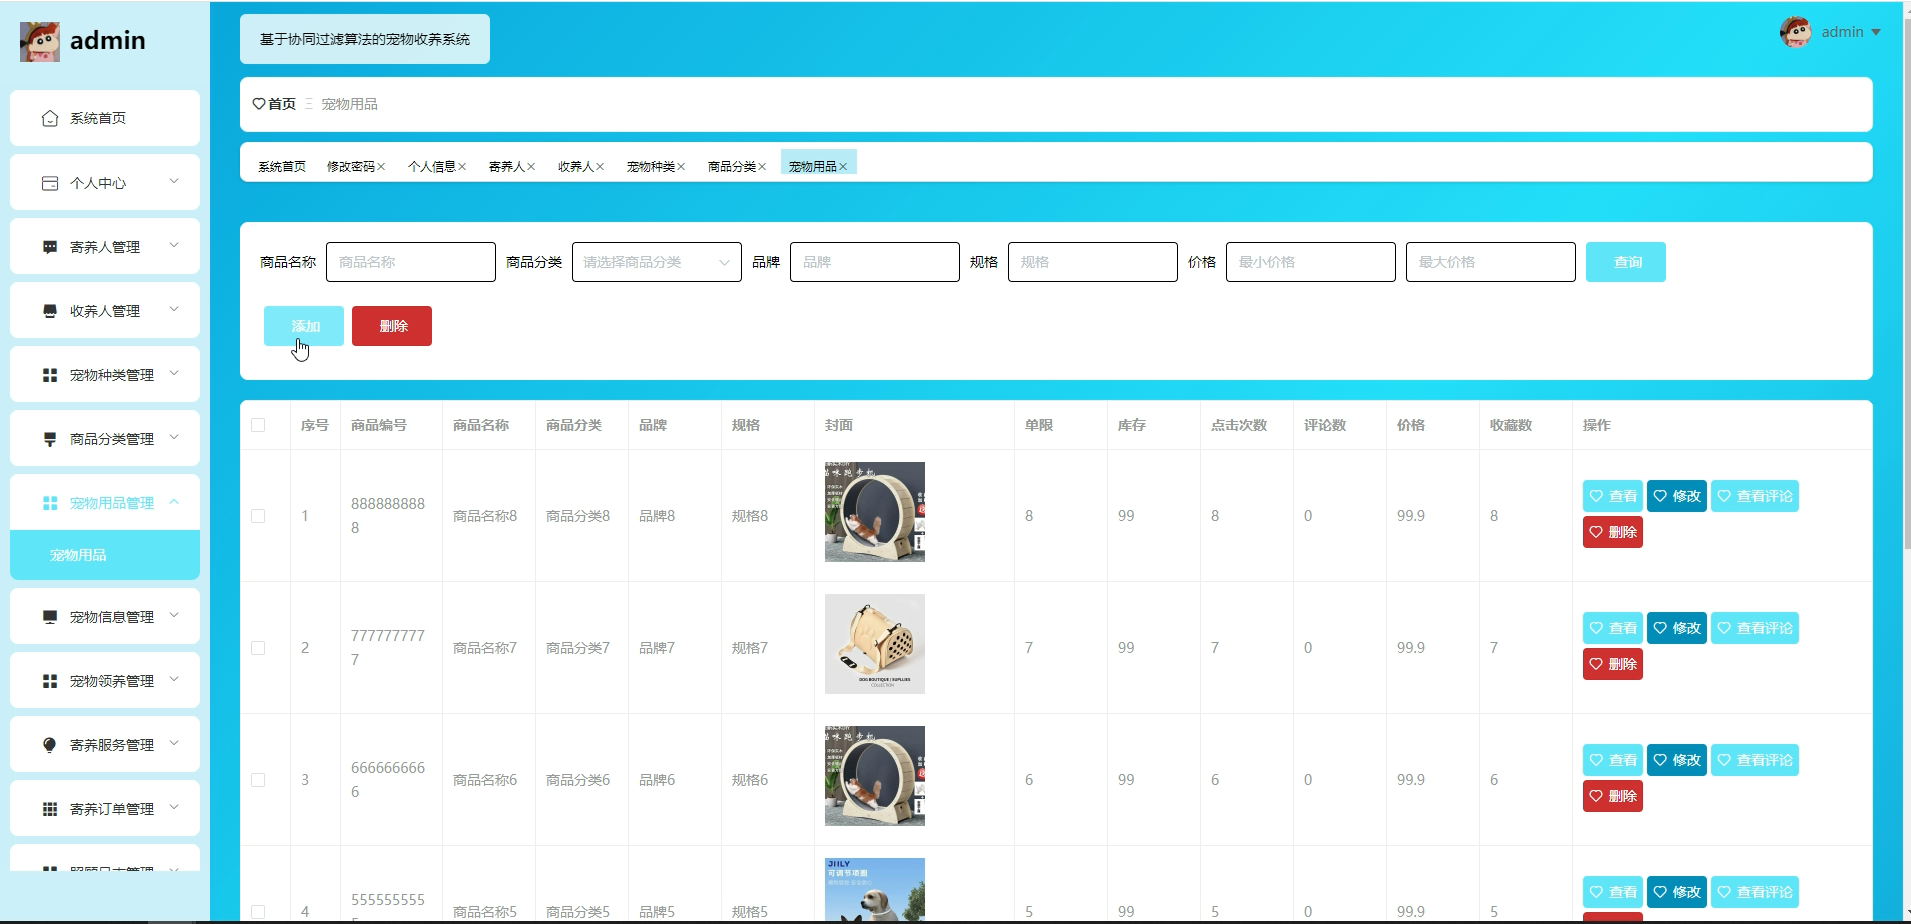Close the 宠物用品 tab with its X

[843, 167]
